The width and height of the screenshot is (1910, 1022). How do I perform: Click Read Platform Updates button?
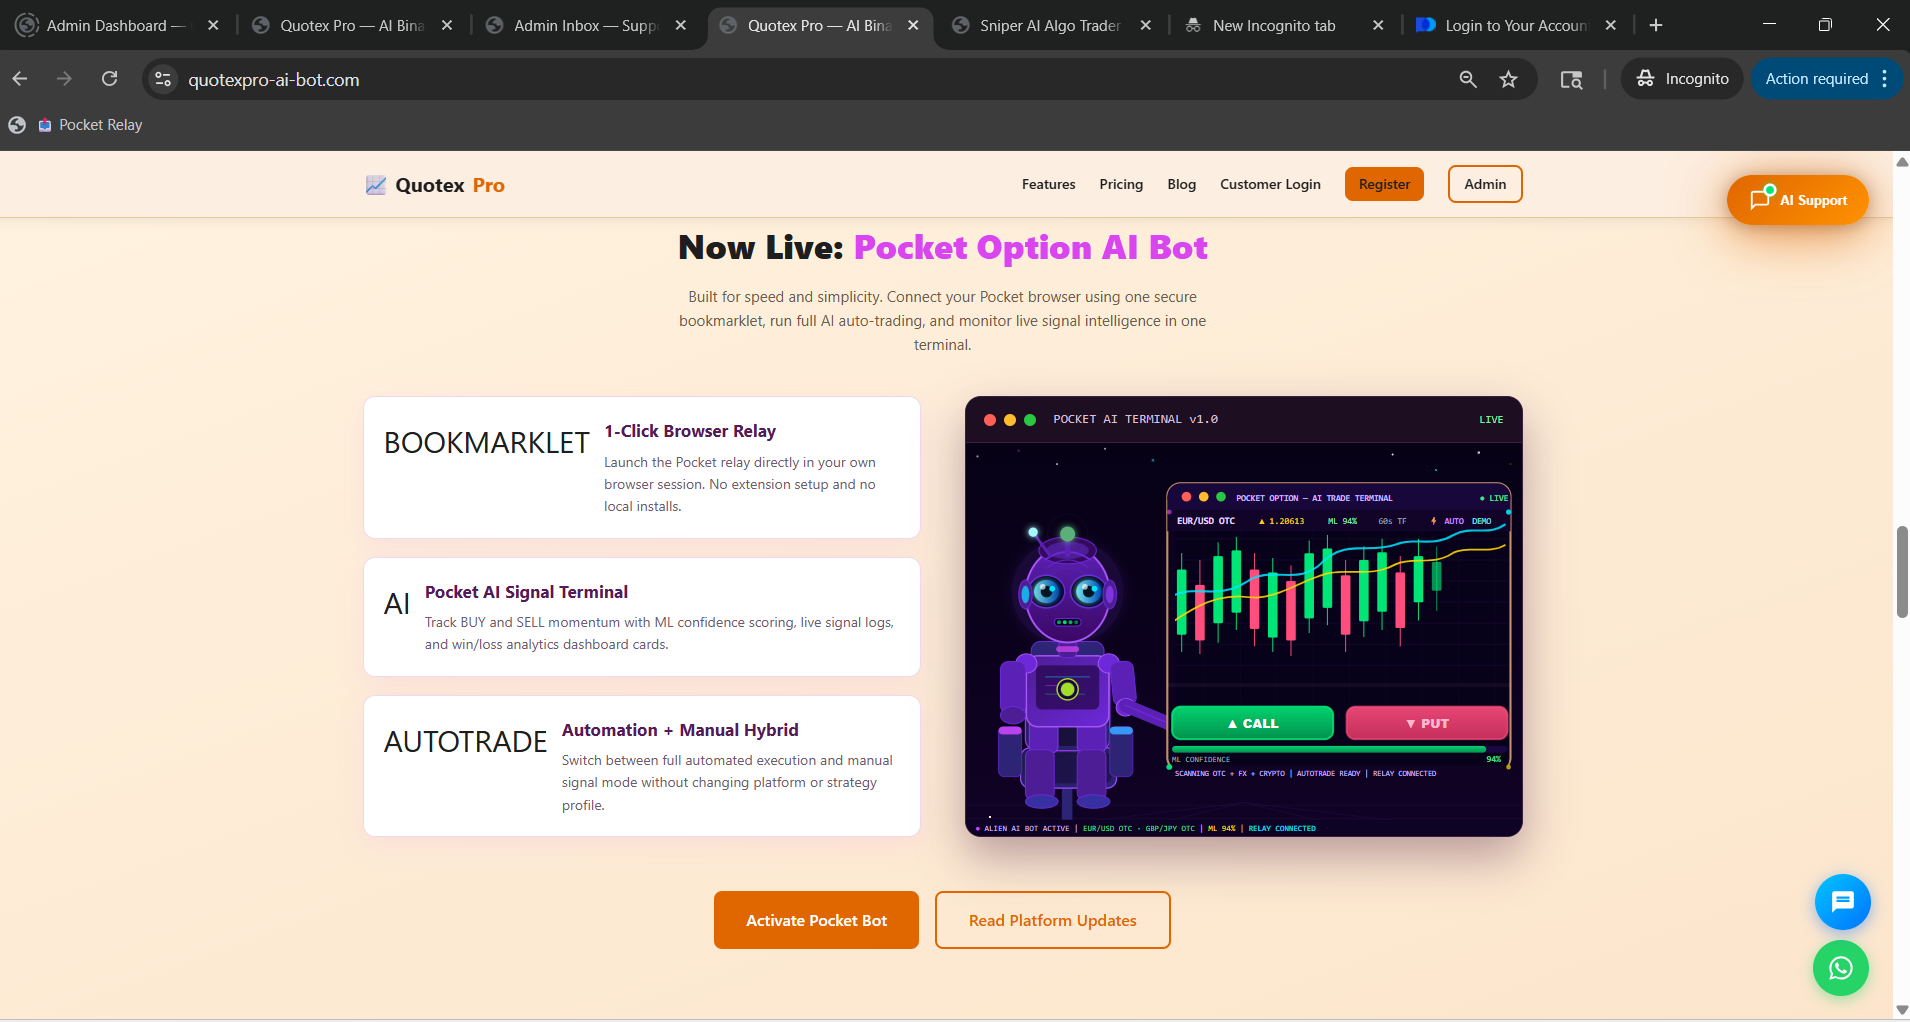pos(1052,920)
